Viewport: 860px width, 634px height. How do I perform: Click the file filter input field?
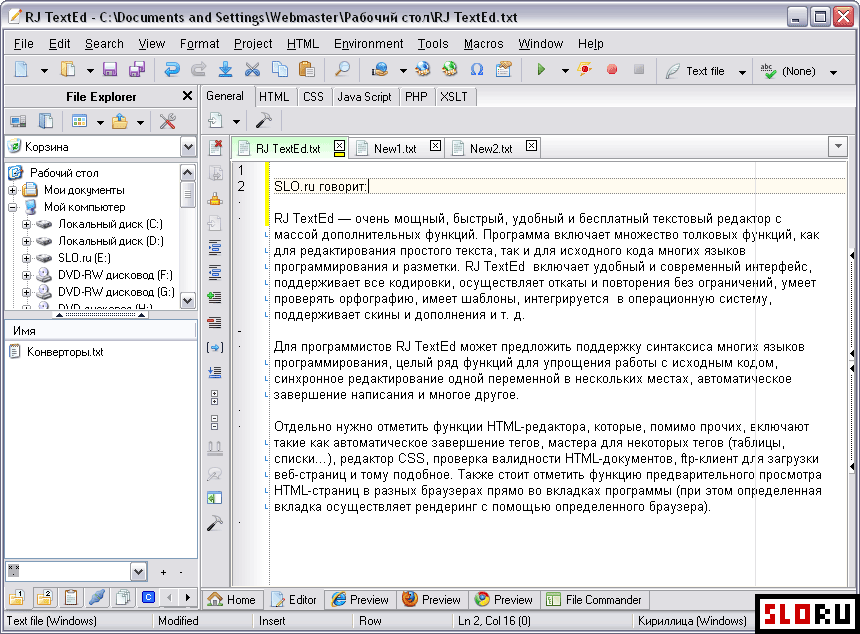pyautogui.click(x=69, y=572)
